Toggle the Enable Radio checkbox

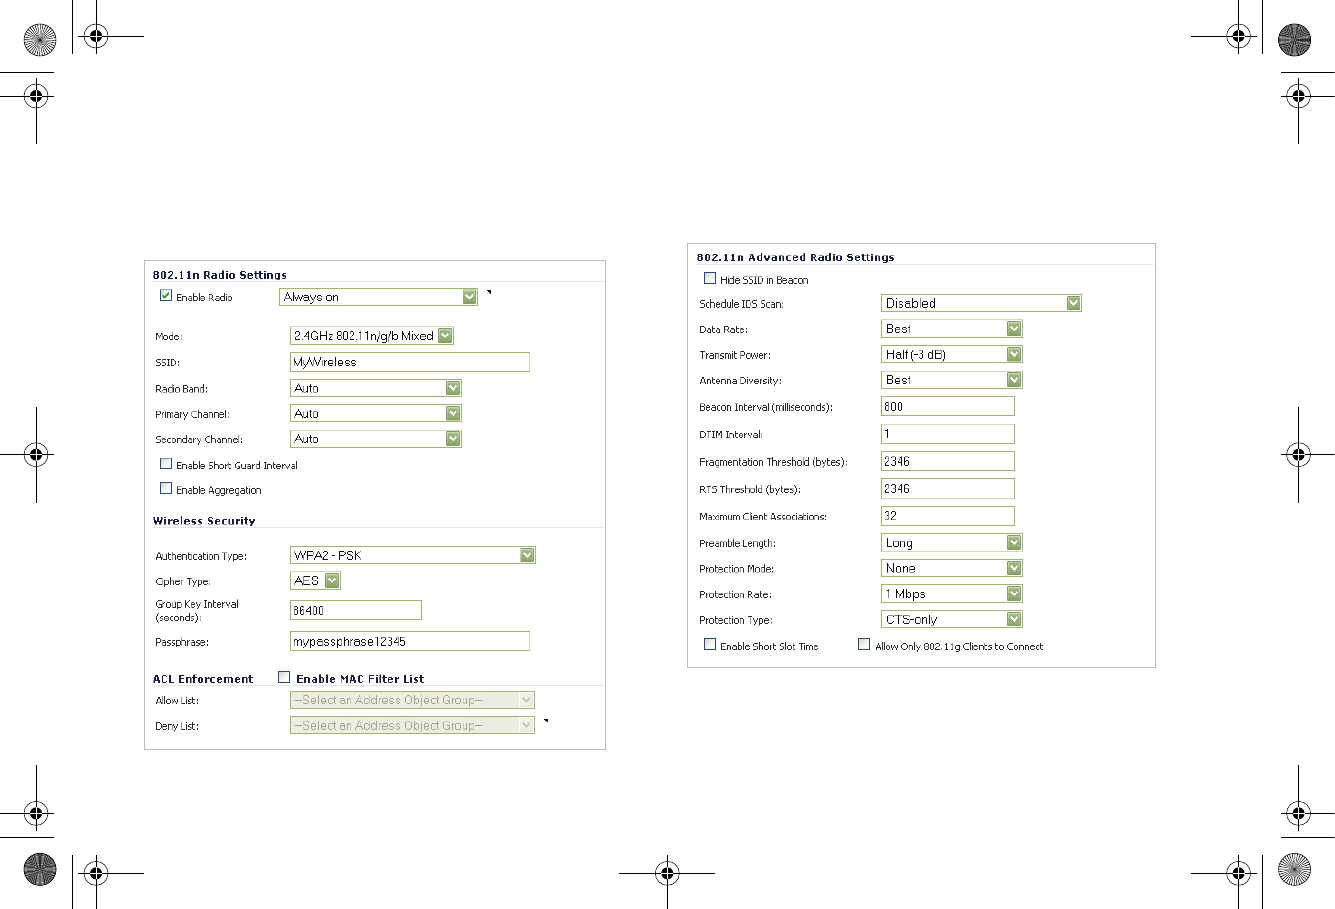[166, 296]
